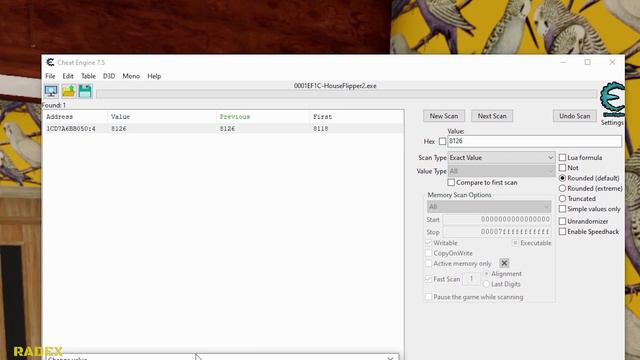Click the First value 8118 cell
The width and height of the screenshot is (640, 360).
[x=320, y=129]
